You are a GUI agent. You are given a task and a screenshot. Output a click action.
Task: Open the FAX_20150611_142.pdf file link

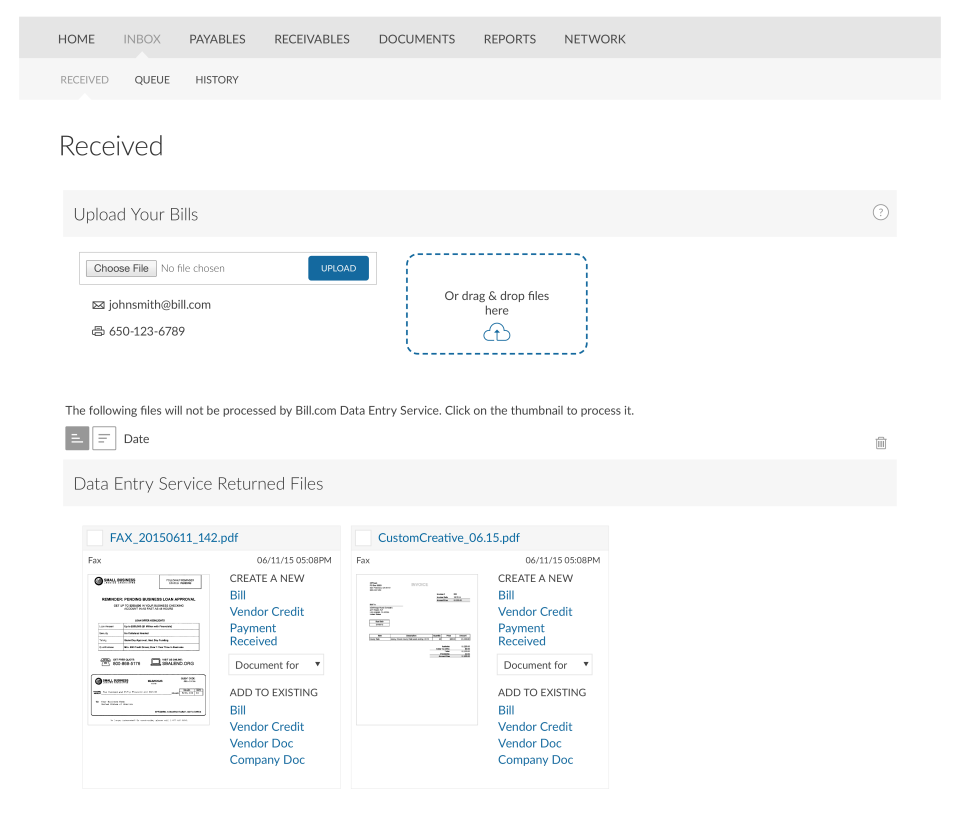pos(174,538)
